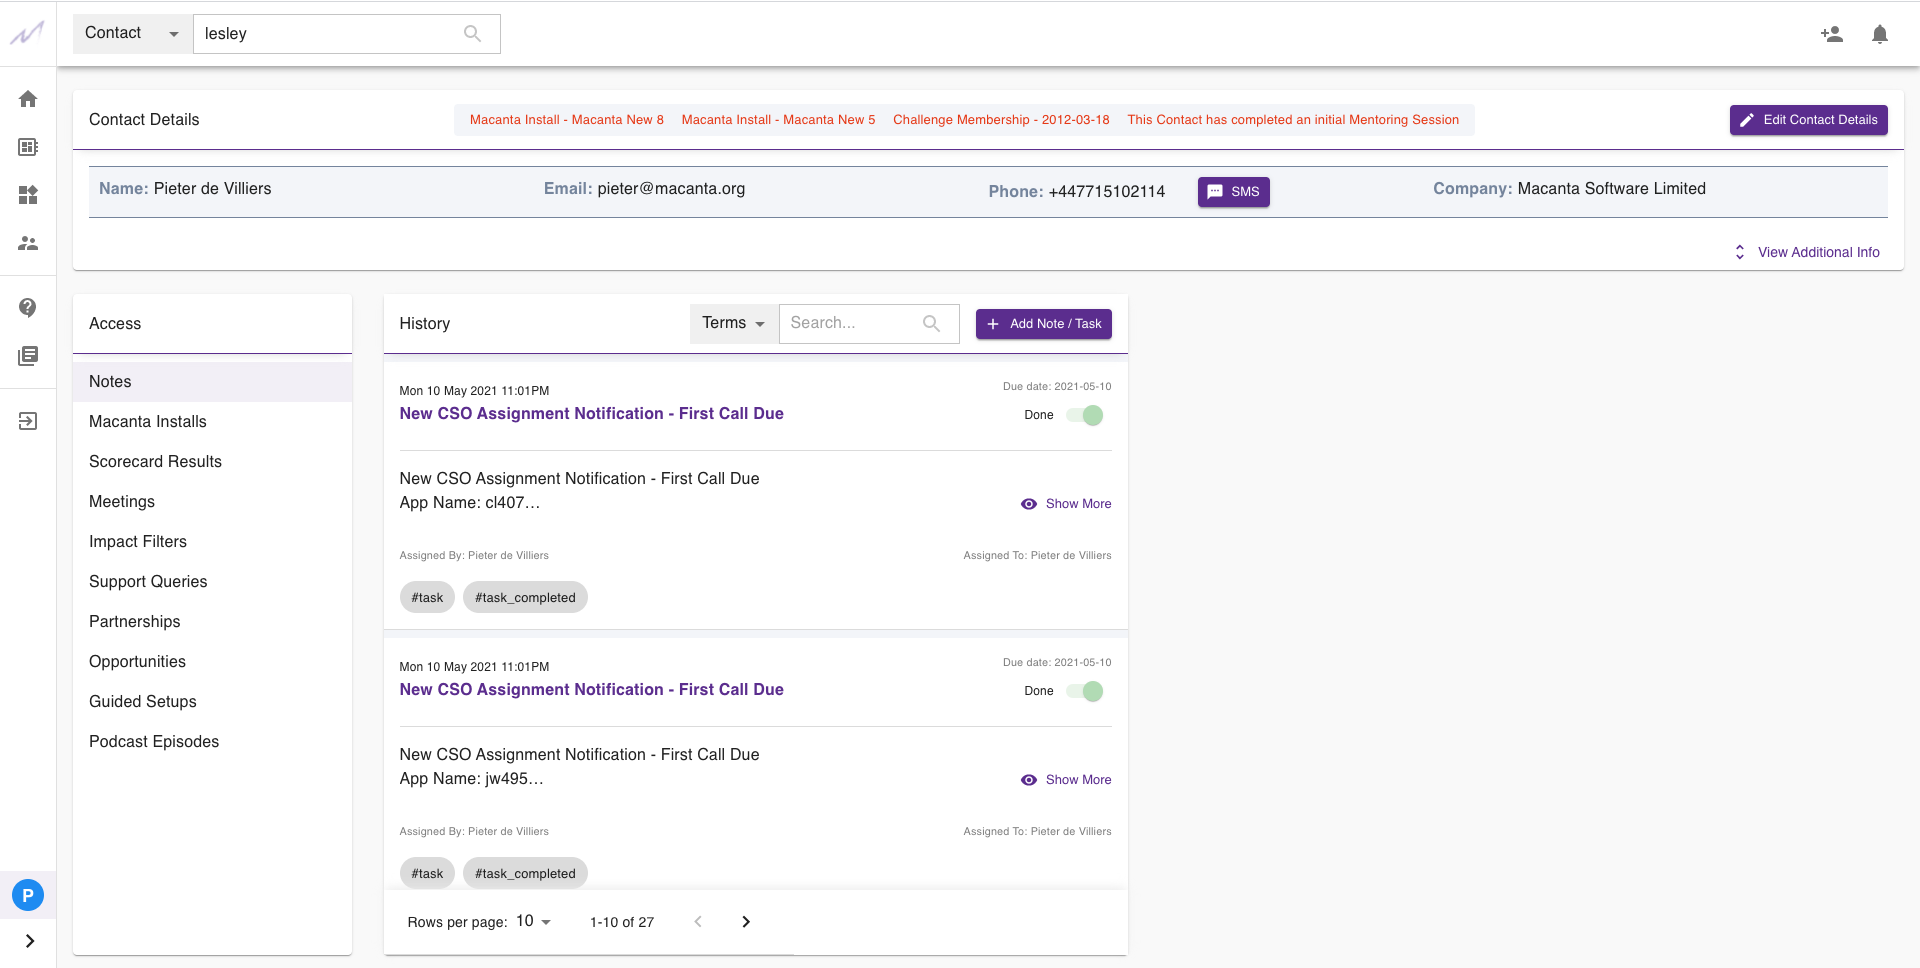The width and height of the screenshot is (1920, 968).
Task: Open the Home icon in the sidebar
Action: pyautogui.click(x=28, y=99)
